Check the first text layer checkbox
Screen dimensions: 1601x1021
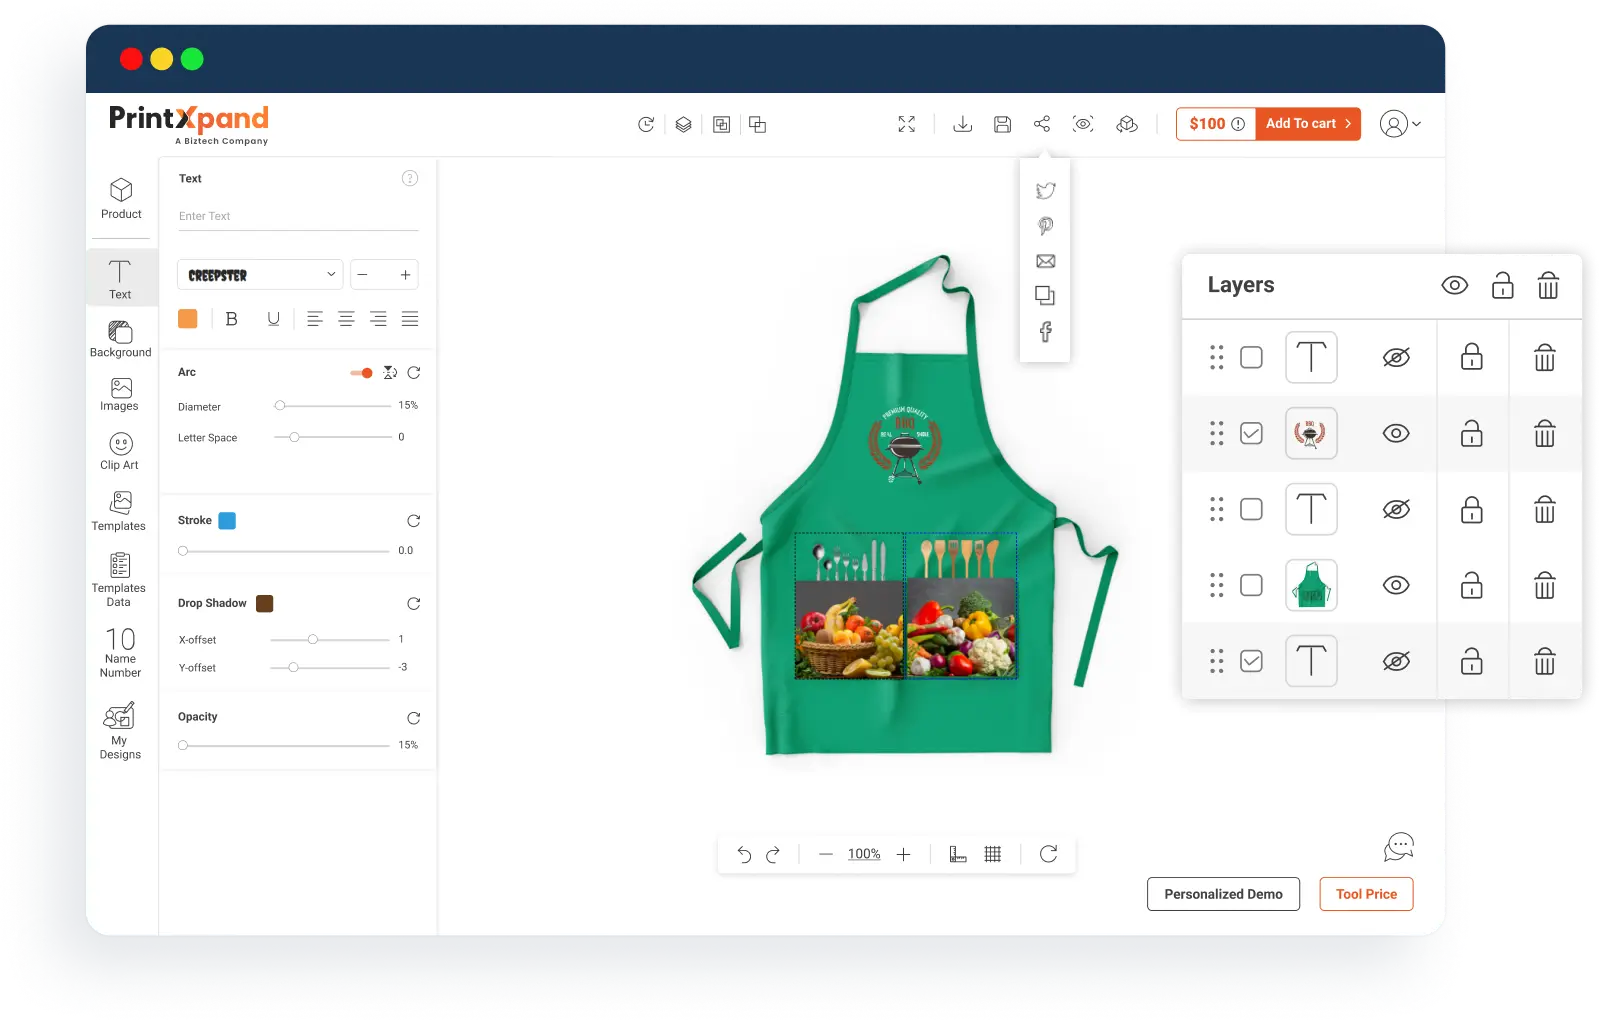[x=1251, y=357]
